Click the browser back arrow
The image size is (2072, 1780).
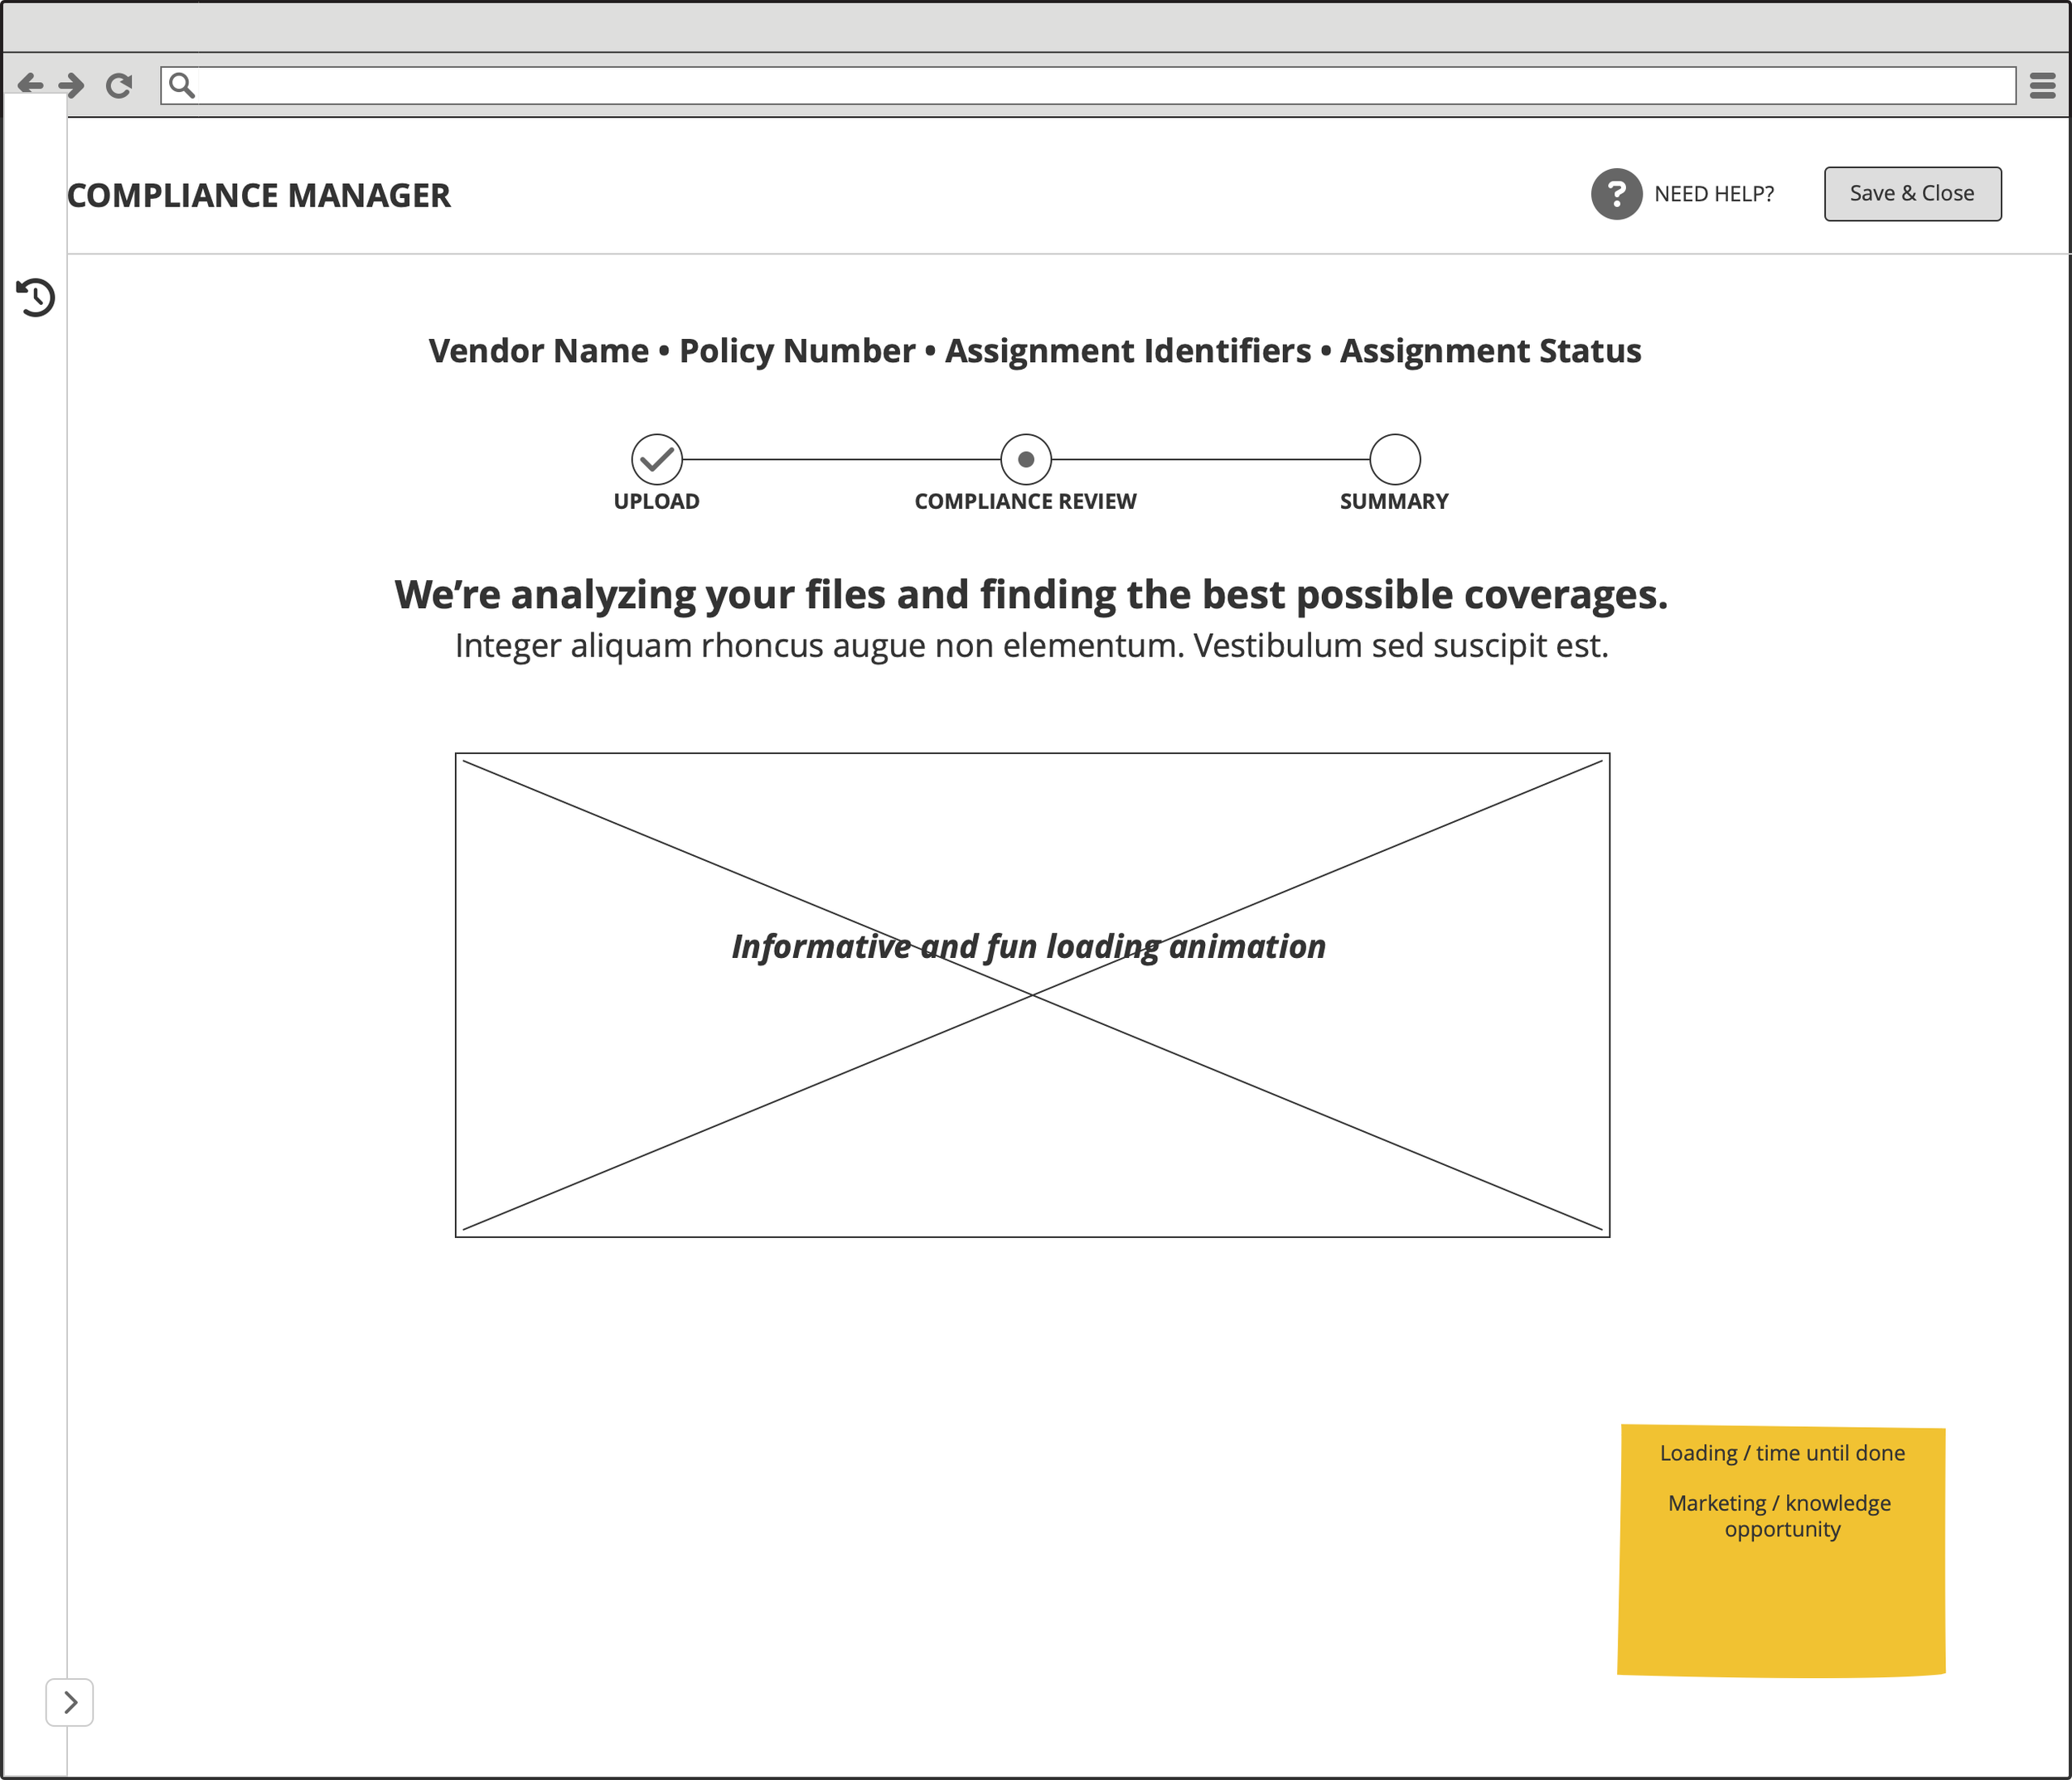click(30, 85)
